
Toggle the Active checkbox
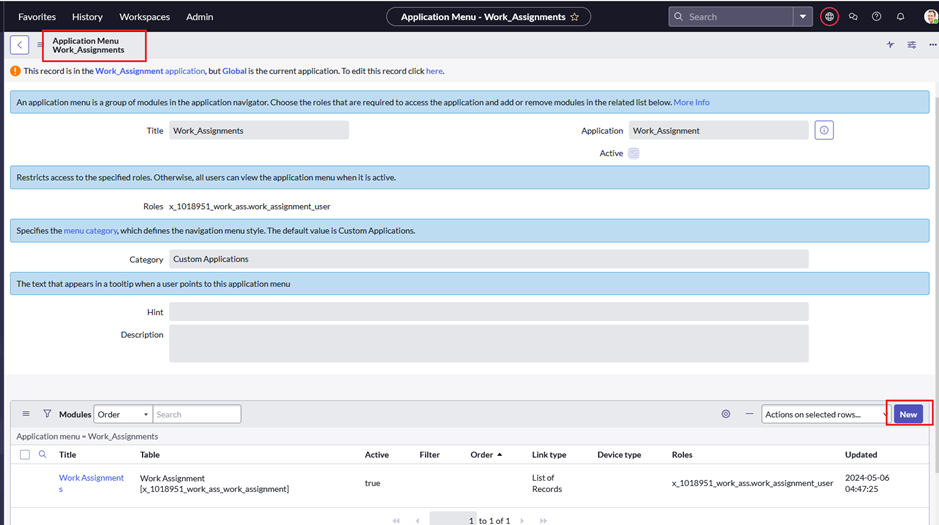click(x=633, y=153)
